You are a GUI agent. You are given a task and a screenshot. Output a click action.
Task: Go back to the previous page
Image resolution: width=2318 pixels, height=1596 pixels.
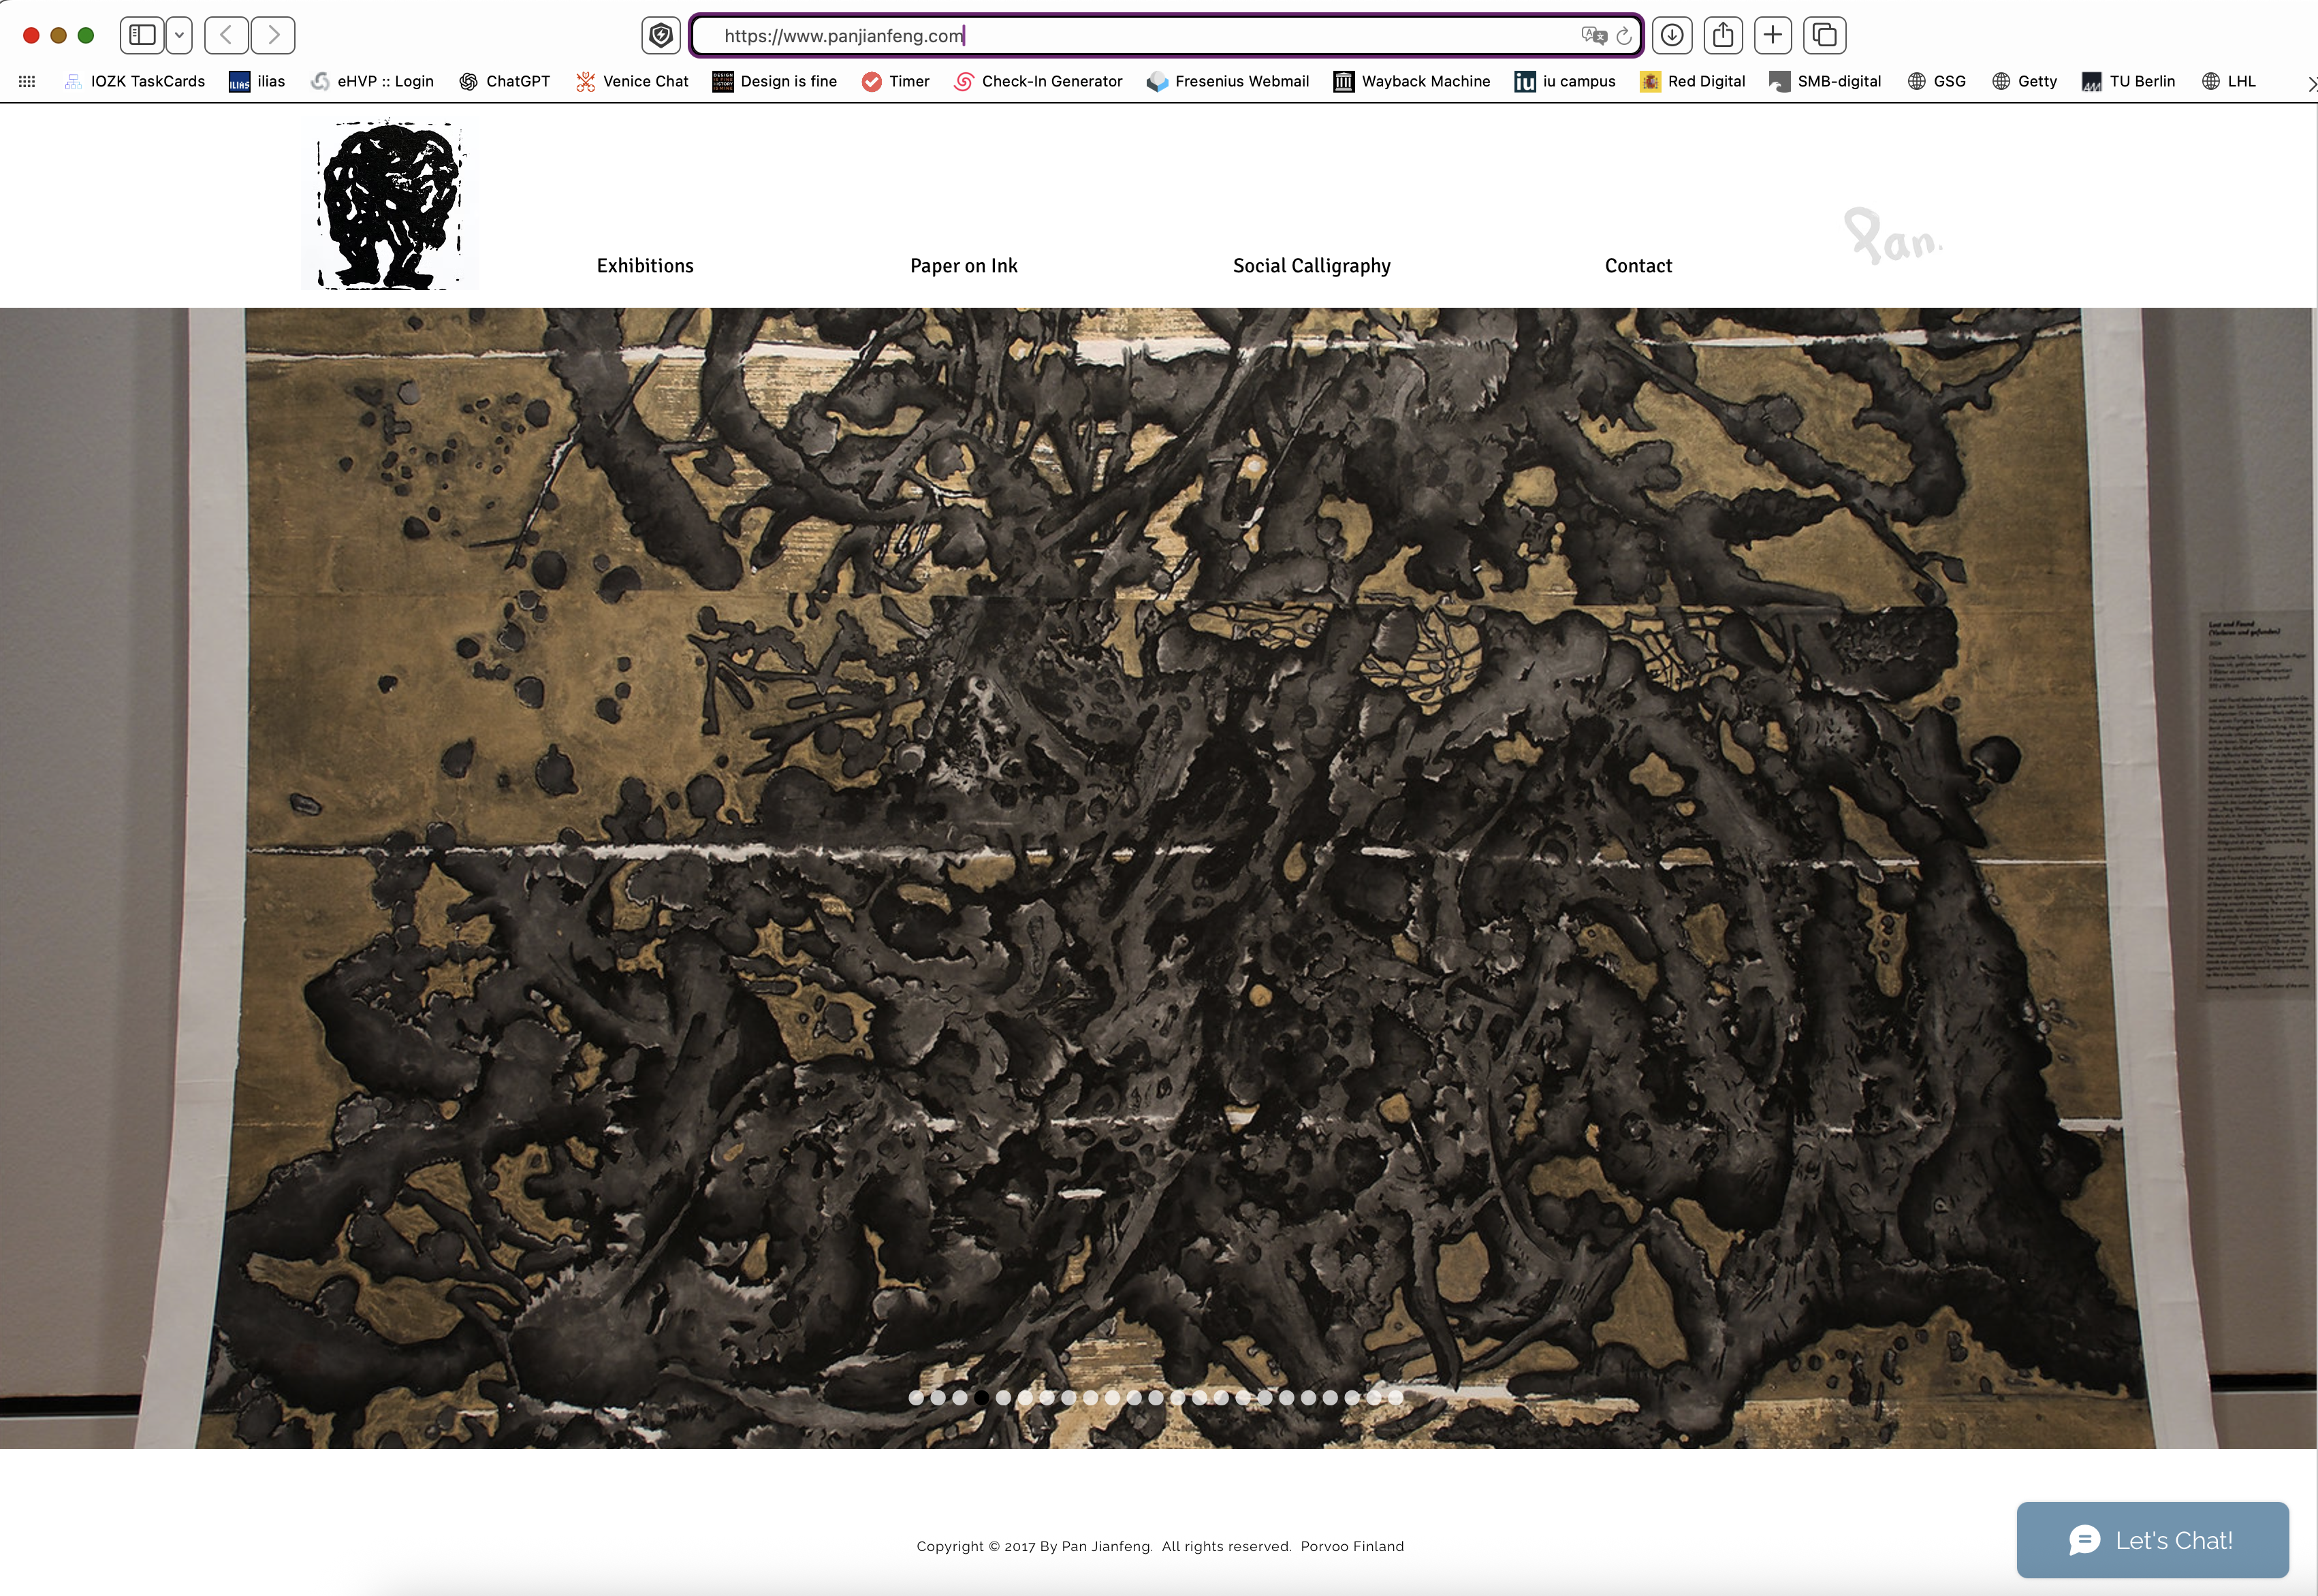tap(227, 35)
